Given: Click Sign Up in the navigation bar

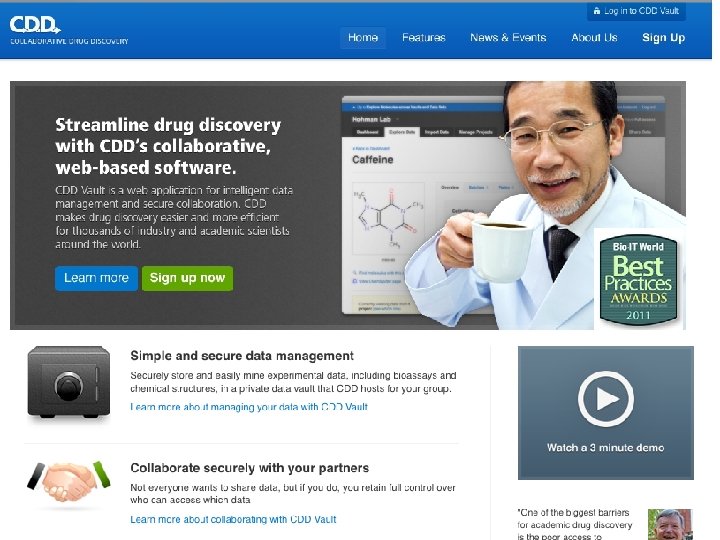Looking at the screenshot, I should point(663,38).
